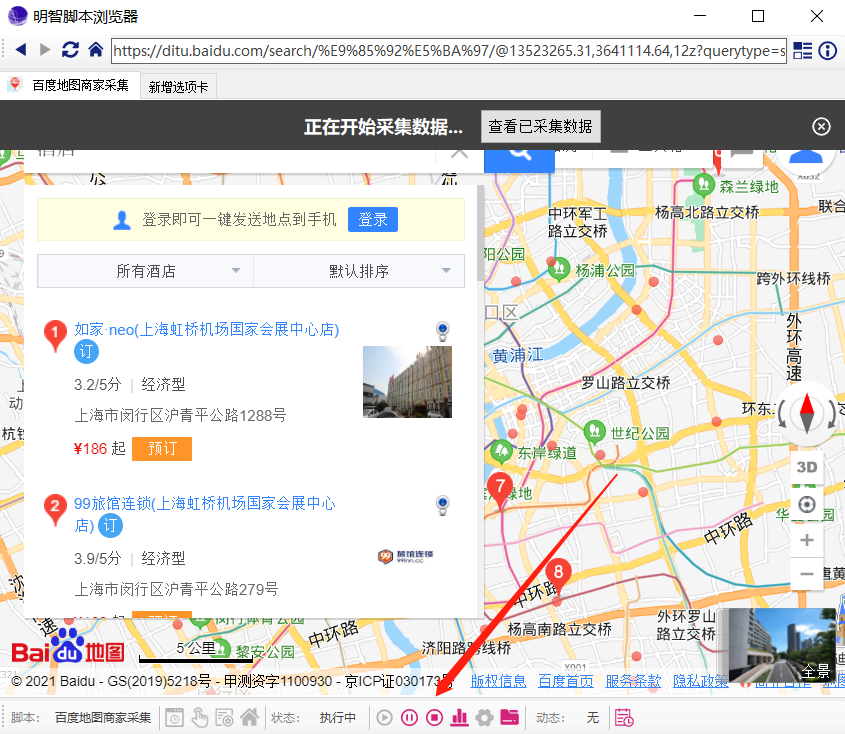845x734 pixels.
Task: Open the 隐私政策 link
Action: click(x=700, y=681)
